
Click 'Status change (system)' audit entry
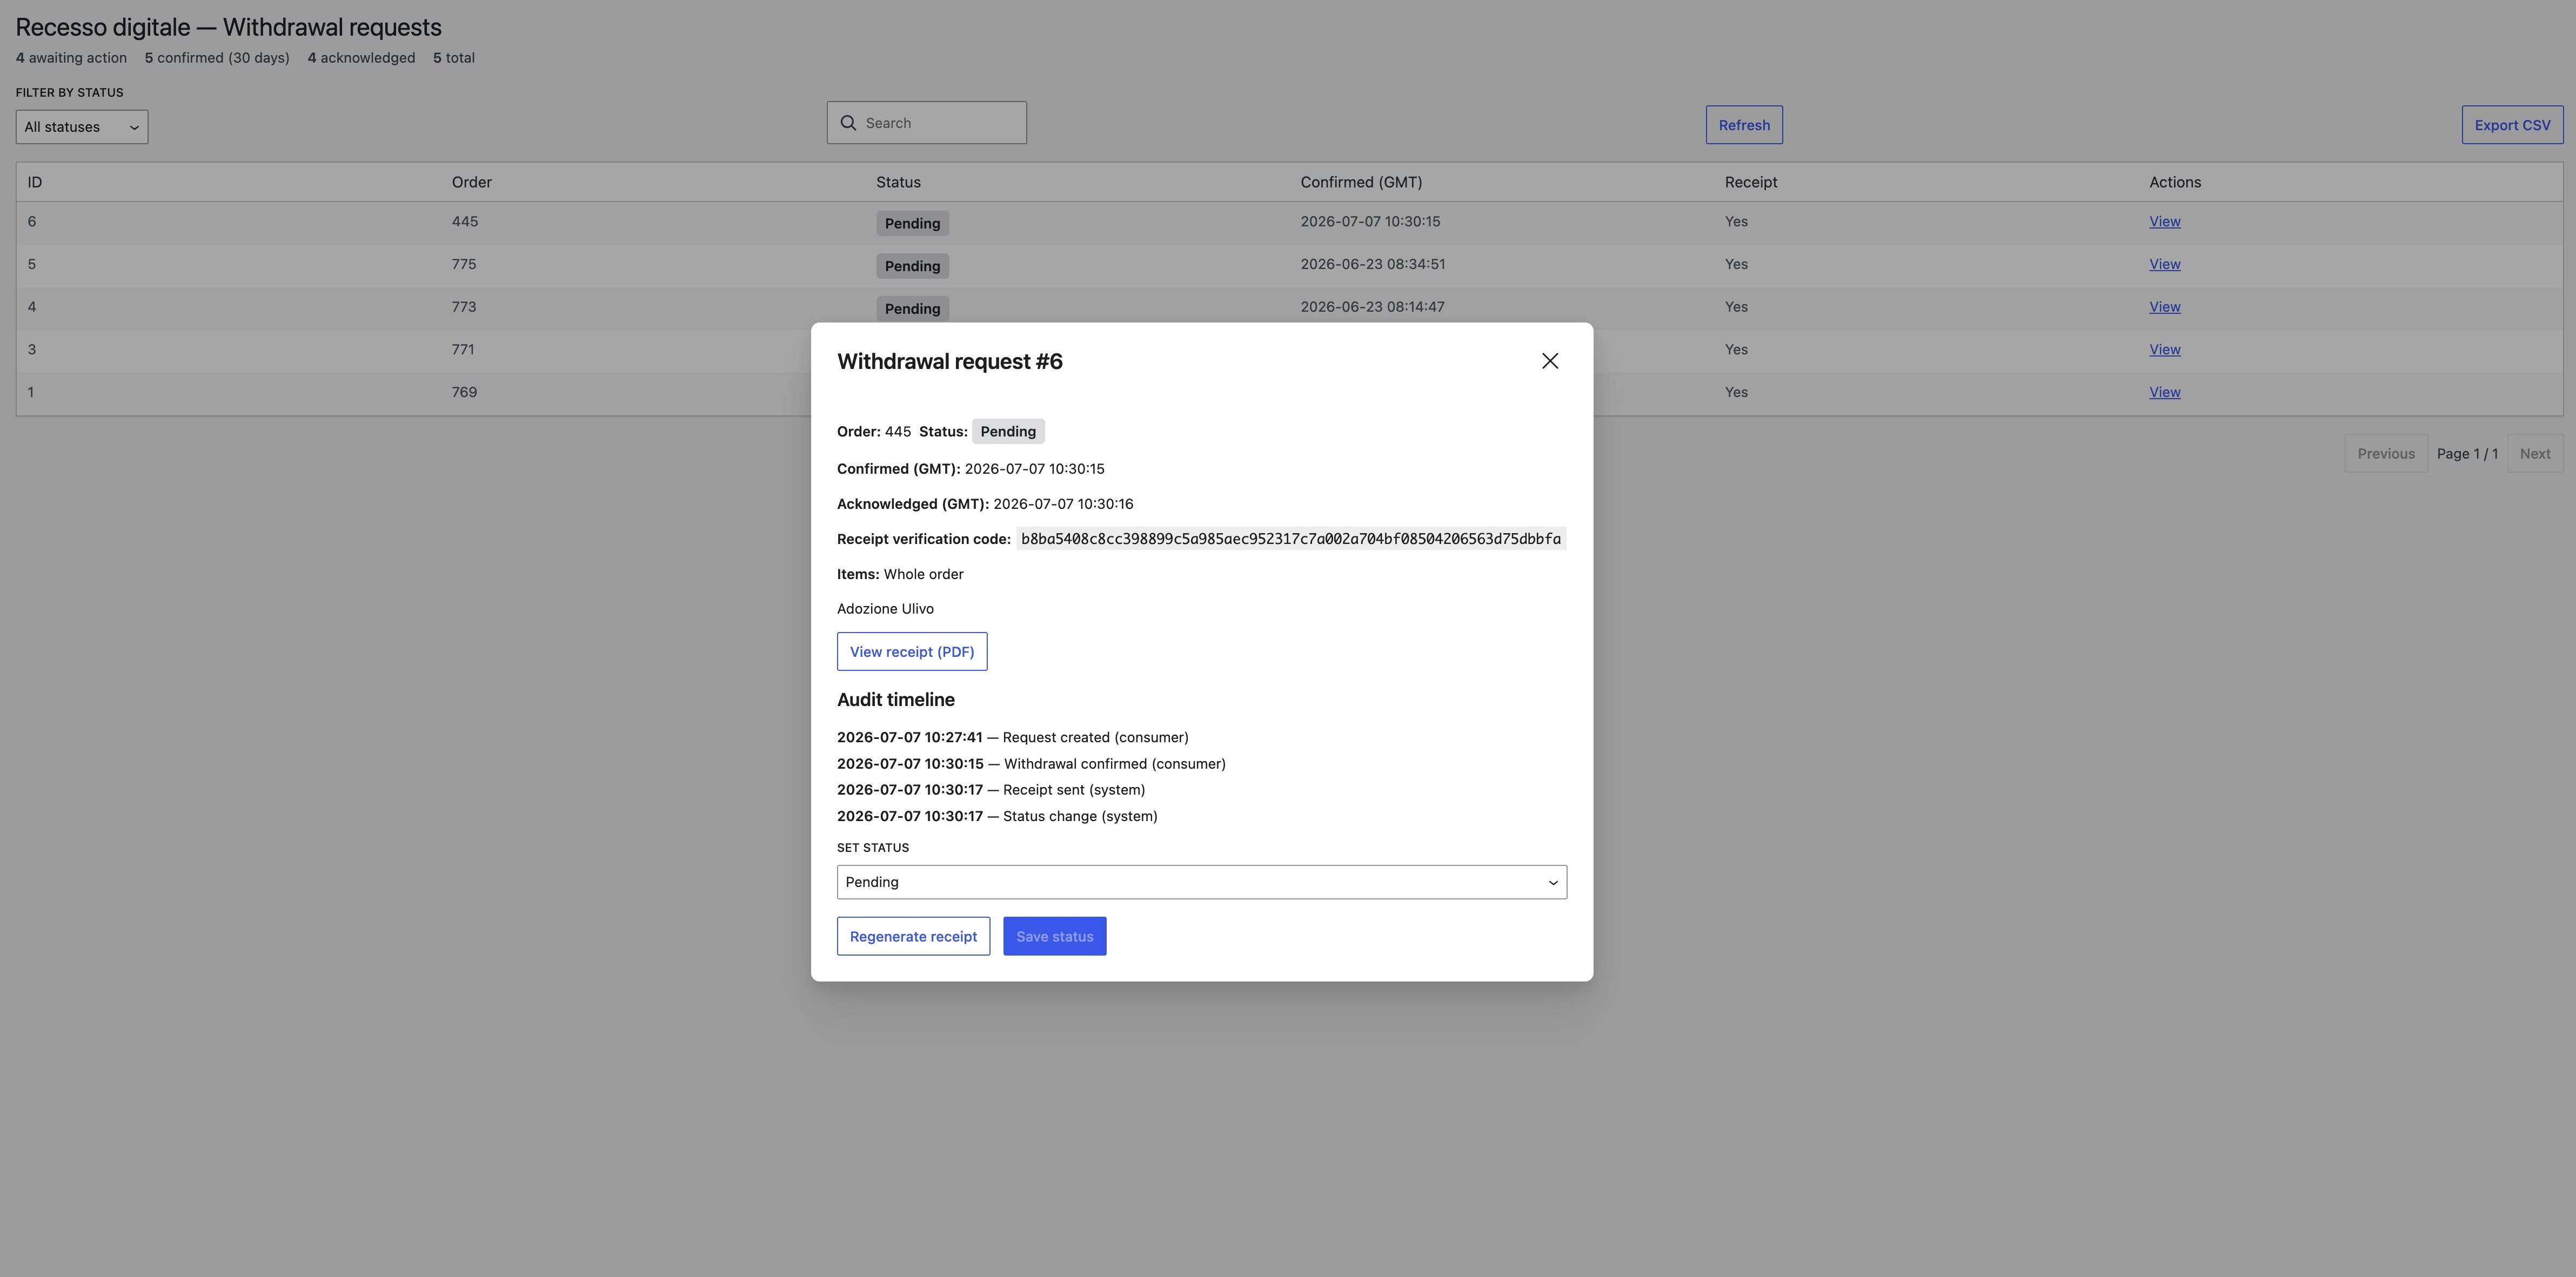click(x=997, y=816)
